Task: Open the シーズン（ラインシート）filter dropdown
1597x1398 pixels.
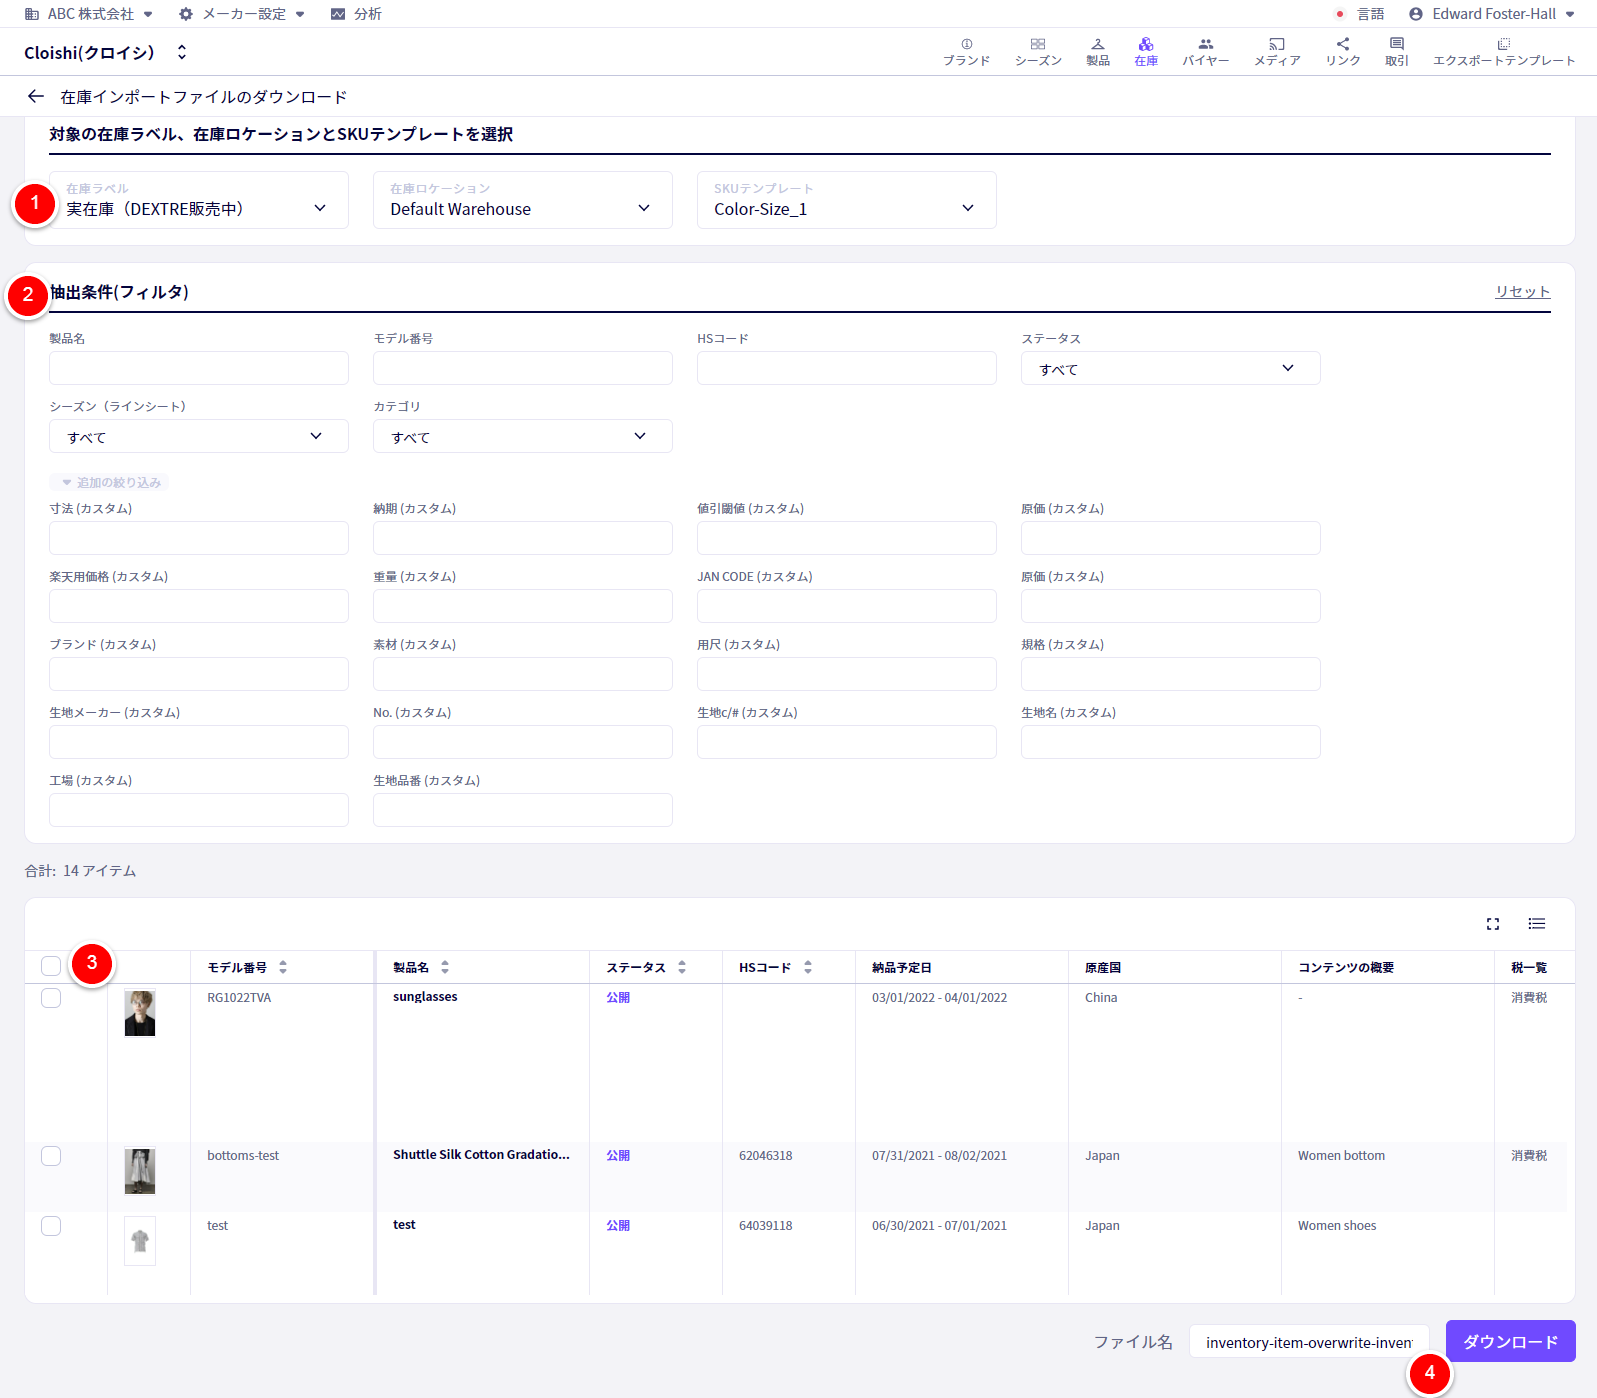Action: coord(199,436)
